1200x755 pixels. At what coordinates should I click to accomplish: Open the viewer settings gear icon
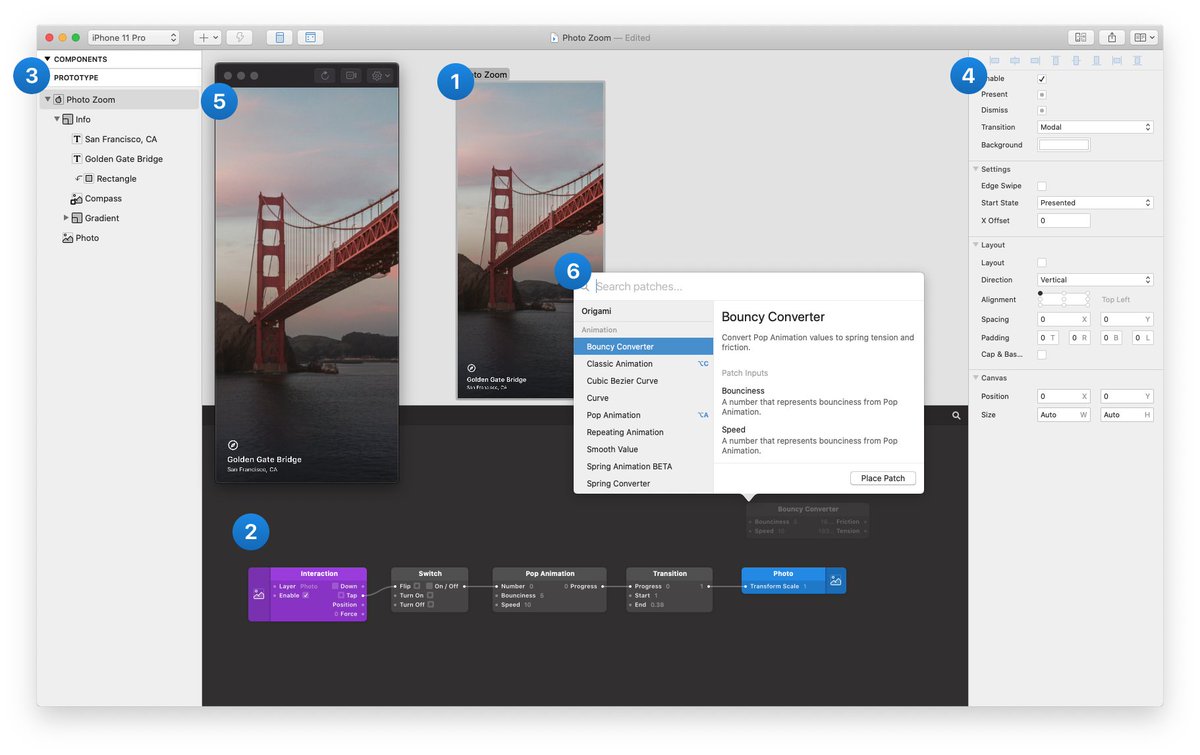point(378,74)
